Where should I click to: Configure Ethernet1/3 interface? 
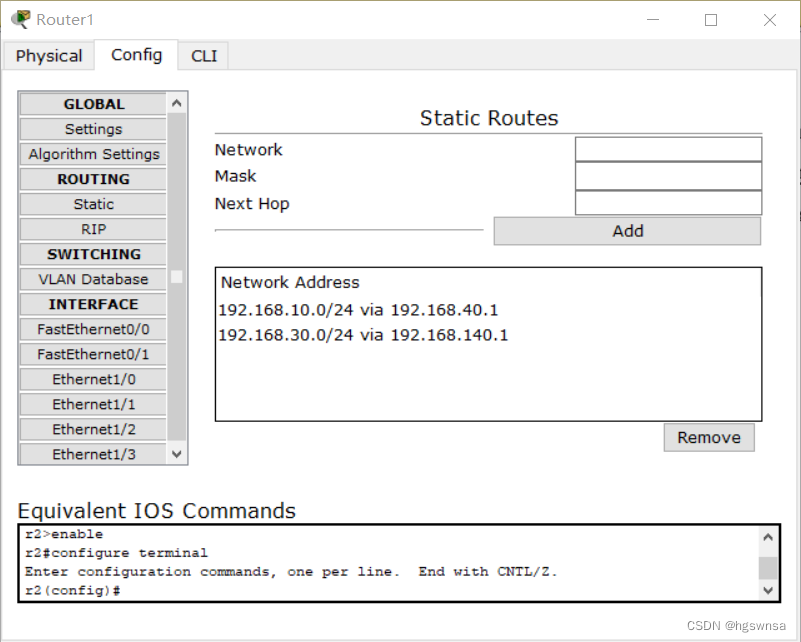point(93,454)
